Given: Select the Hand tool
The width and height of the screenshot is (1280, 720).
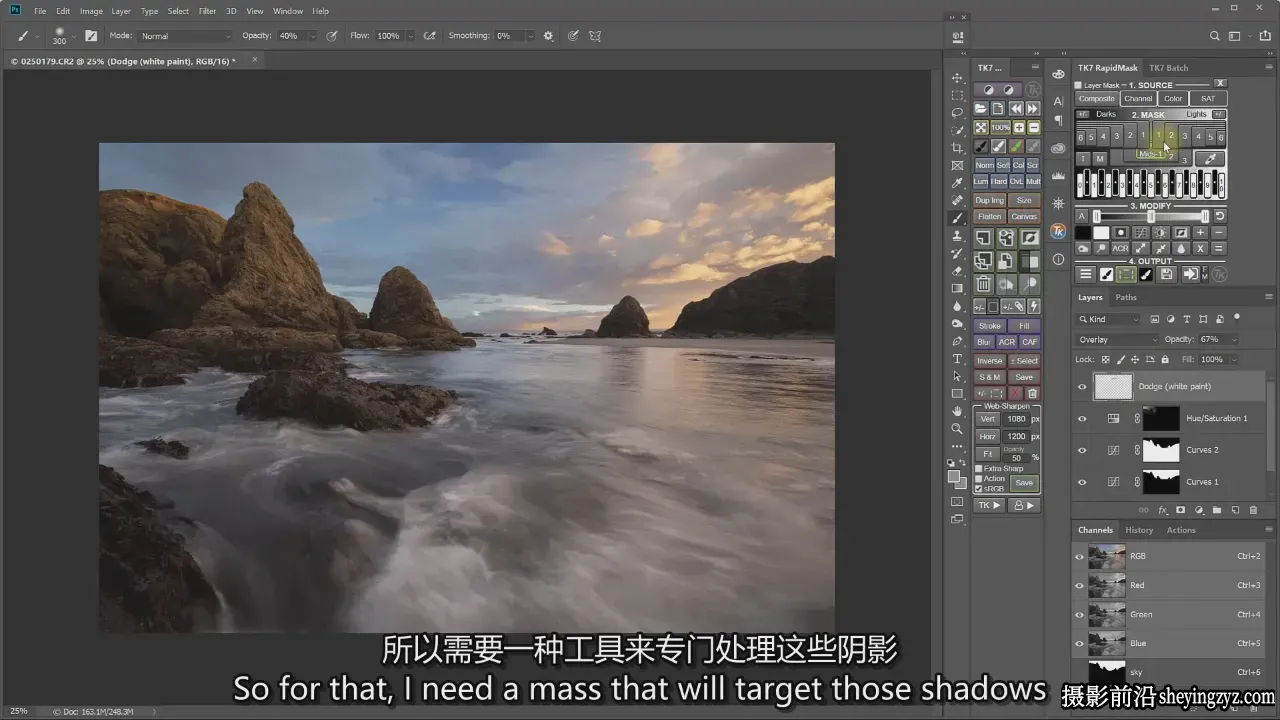Looking at the screenshot, I should point(957,411).
